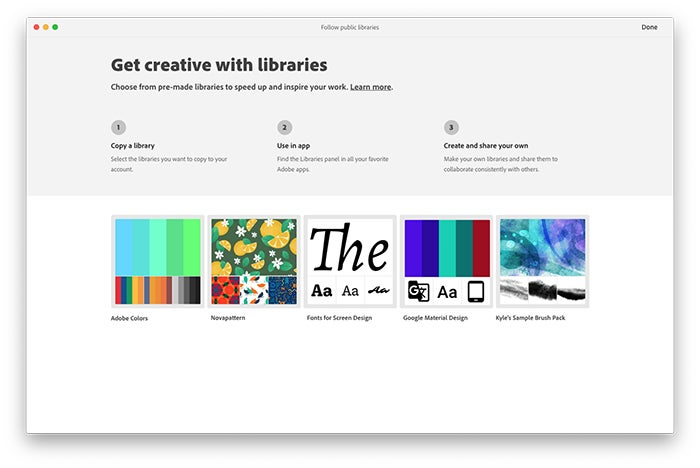Image resolution: width=700 pixels, height=468 pixels.
Task: Click the red geometric pattern tile in Novapattern
Action: 225,290
